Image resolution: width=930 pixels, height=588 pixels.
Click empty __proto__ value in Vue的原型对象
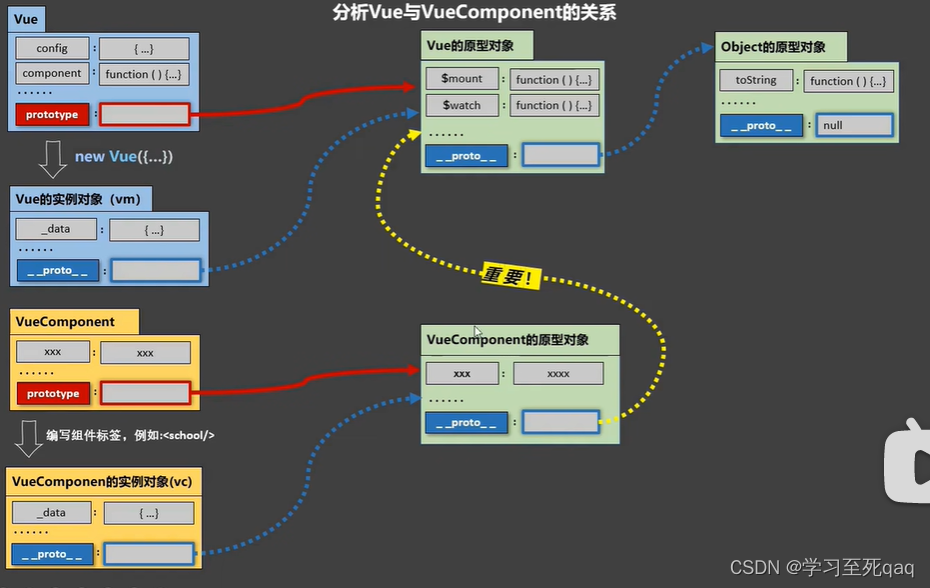click(560, 155)
